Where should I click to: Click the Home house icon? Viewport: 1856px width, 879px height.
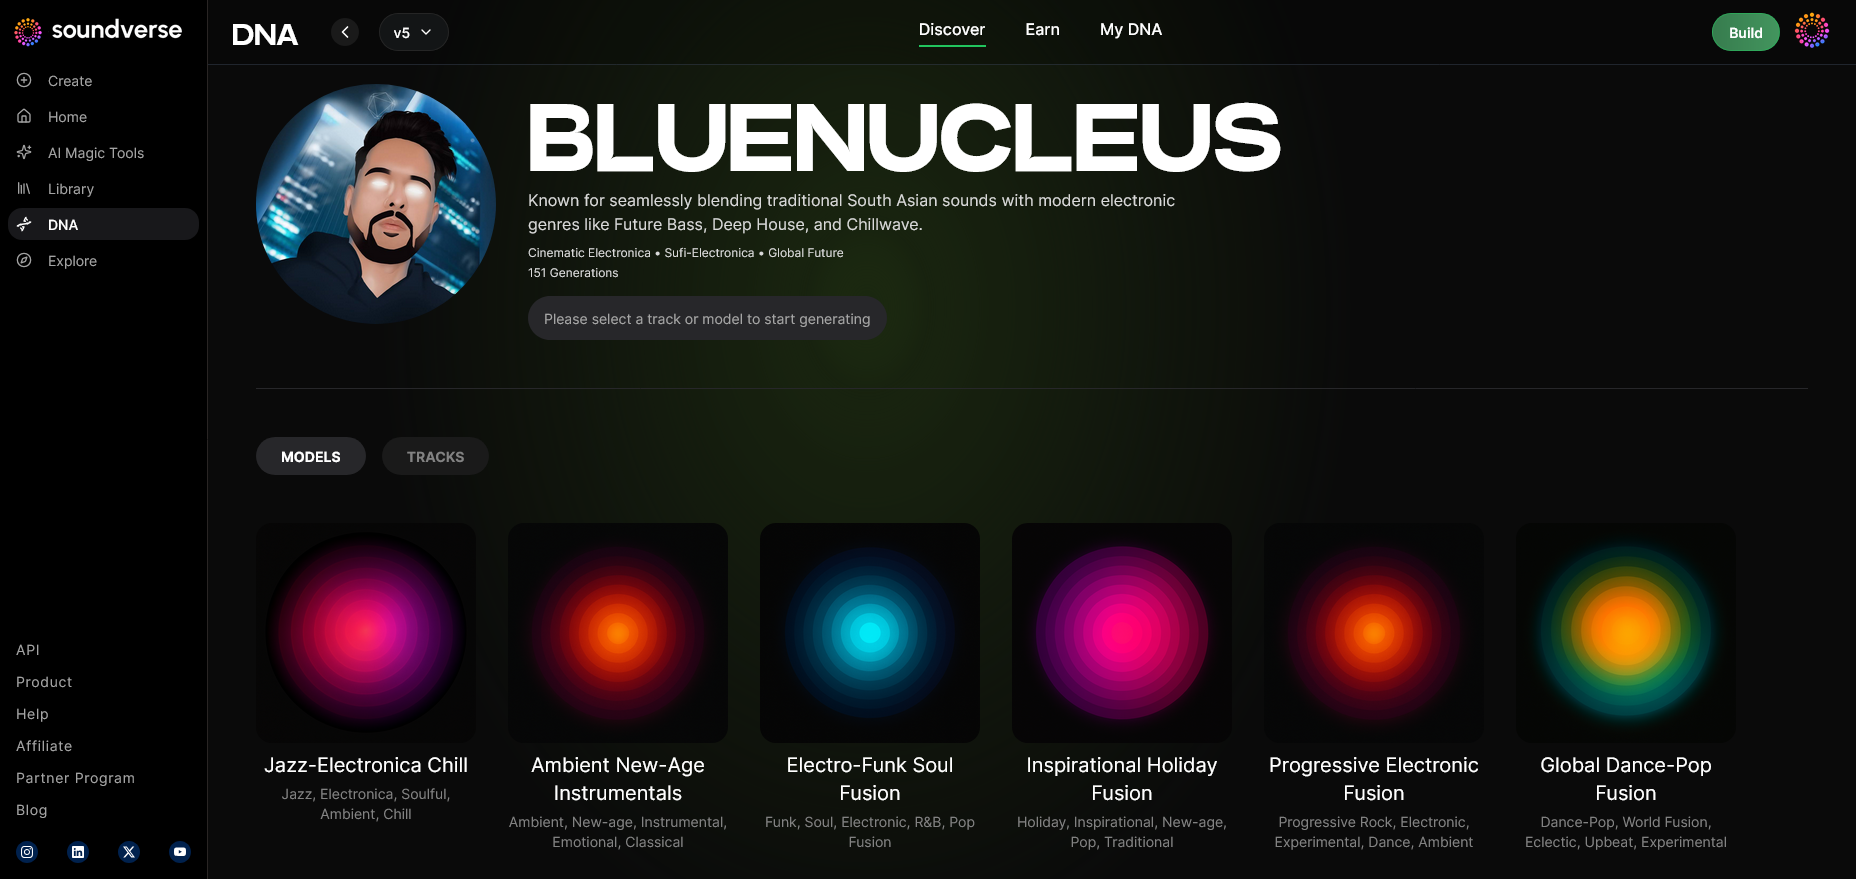24,116
